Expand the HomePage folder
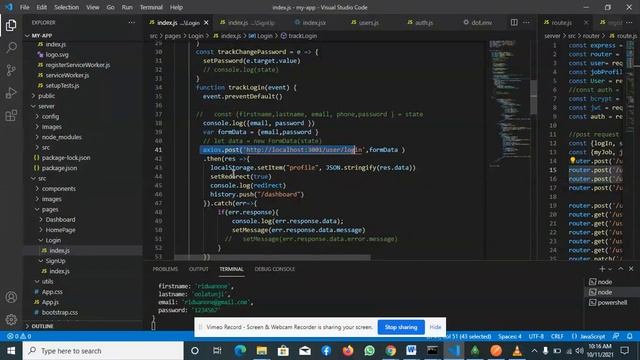 tap(83, 230)
